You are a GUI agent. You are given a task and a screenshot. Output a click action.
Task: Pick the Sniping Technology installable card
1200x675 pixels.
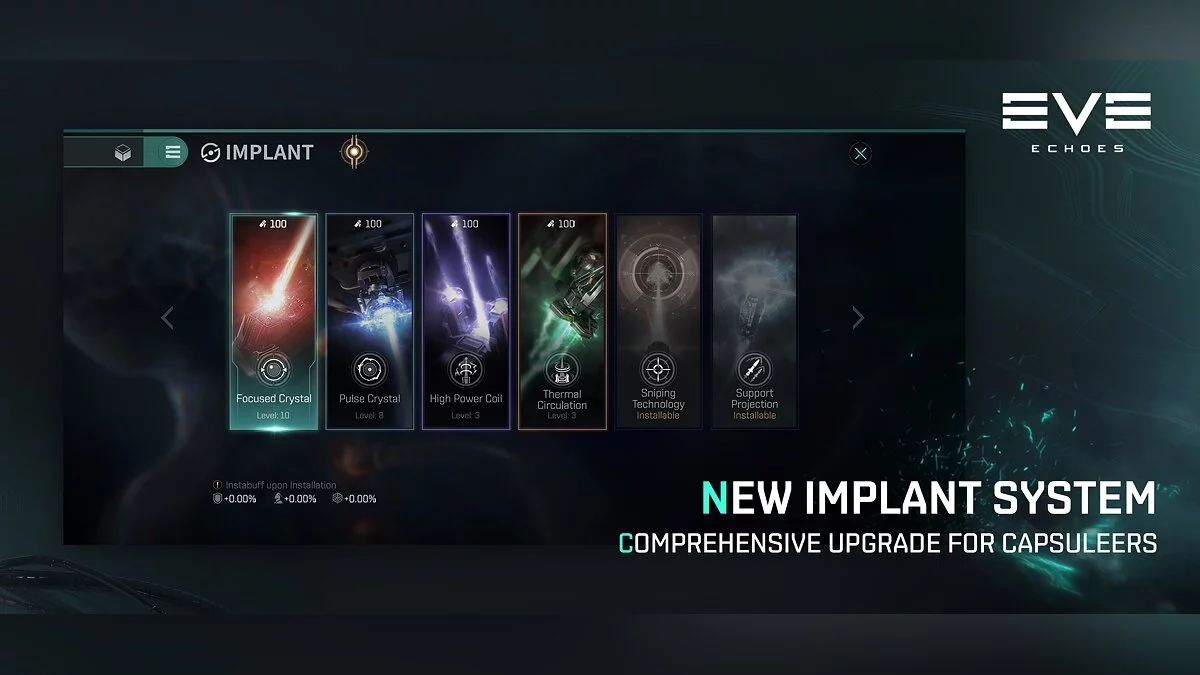[658, 321]
